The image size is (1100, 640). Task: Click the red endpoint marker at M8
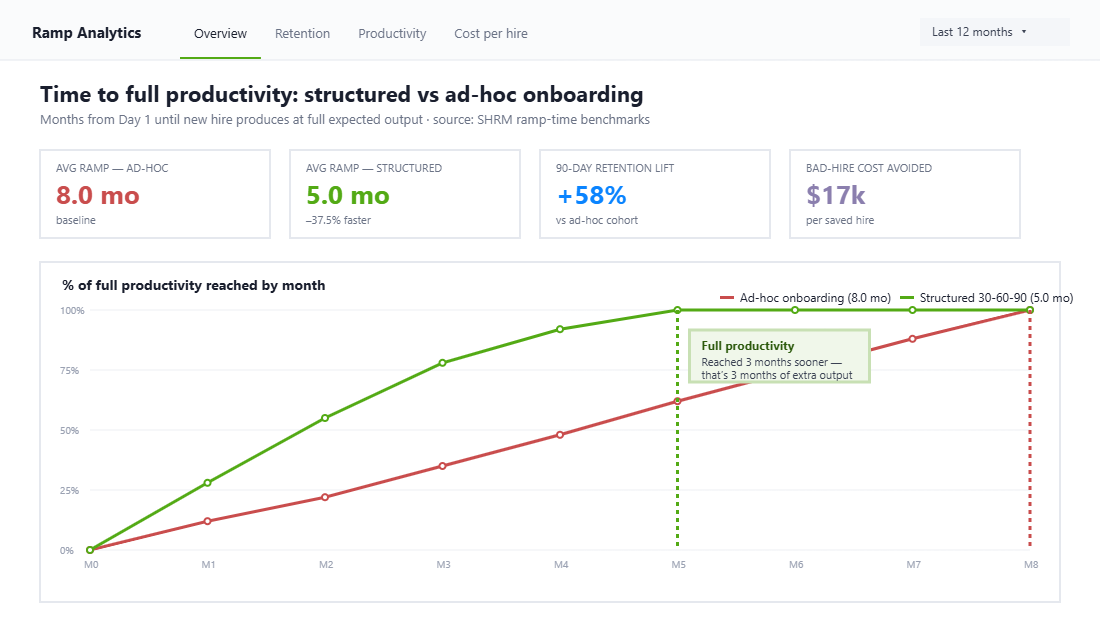[x=1030, y=310]
